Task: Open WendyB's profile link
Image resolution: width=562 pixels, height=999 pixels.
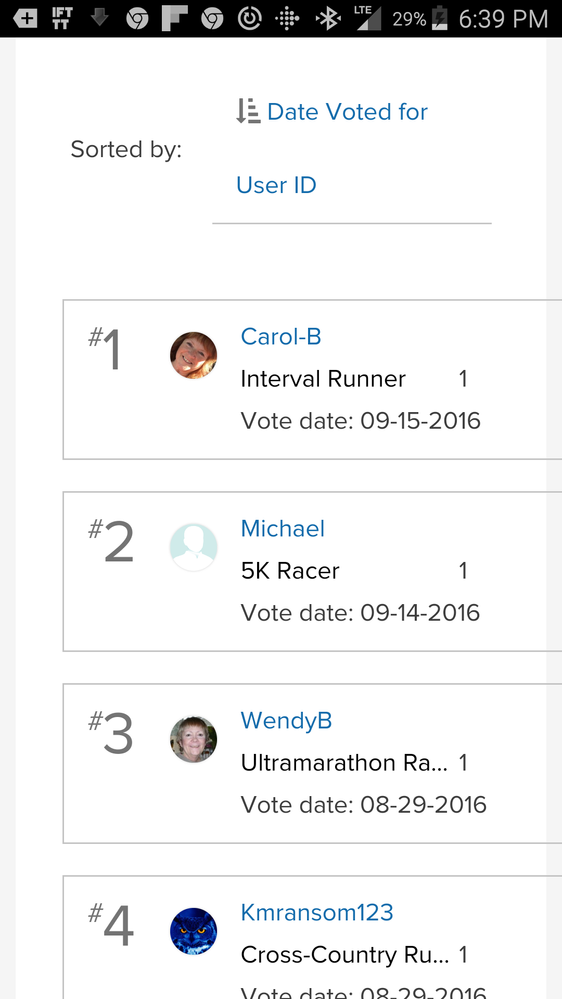Action: point(286,721)
